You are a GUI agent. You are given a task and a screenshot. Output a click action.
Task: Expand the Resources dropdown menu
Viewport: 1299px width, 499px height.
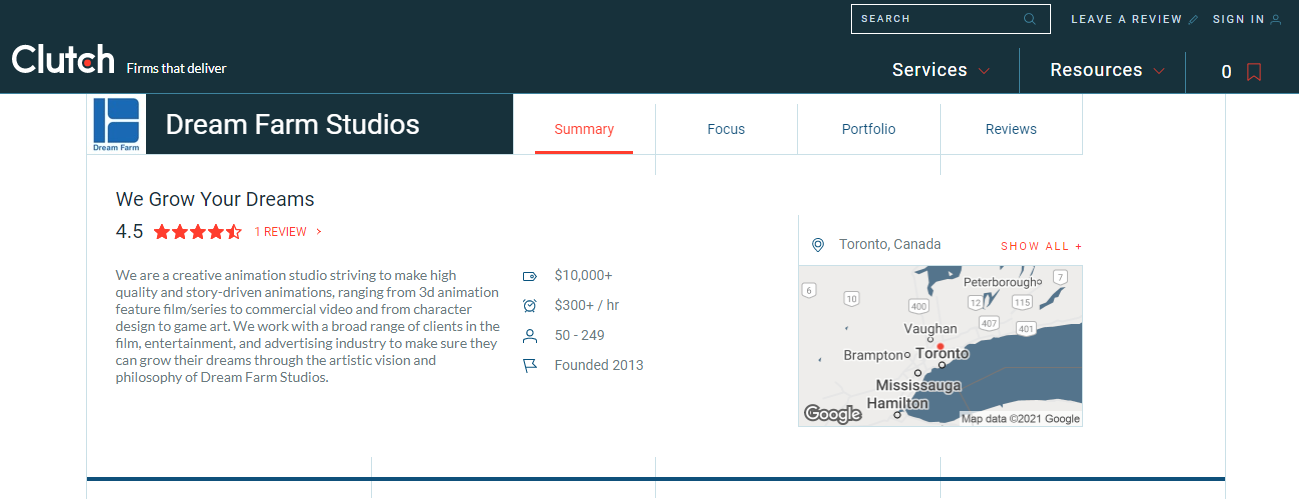click(1107, 71)
